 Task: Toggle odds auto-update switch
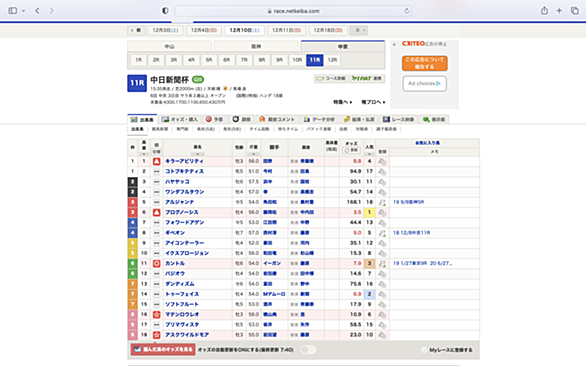tap(308, 350)
